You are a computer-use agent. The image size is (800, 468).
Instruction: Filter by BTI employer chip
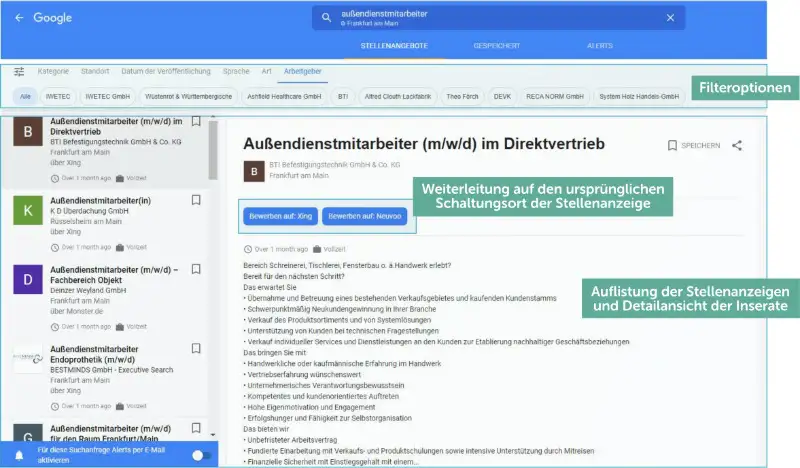(x=343, y=96)
